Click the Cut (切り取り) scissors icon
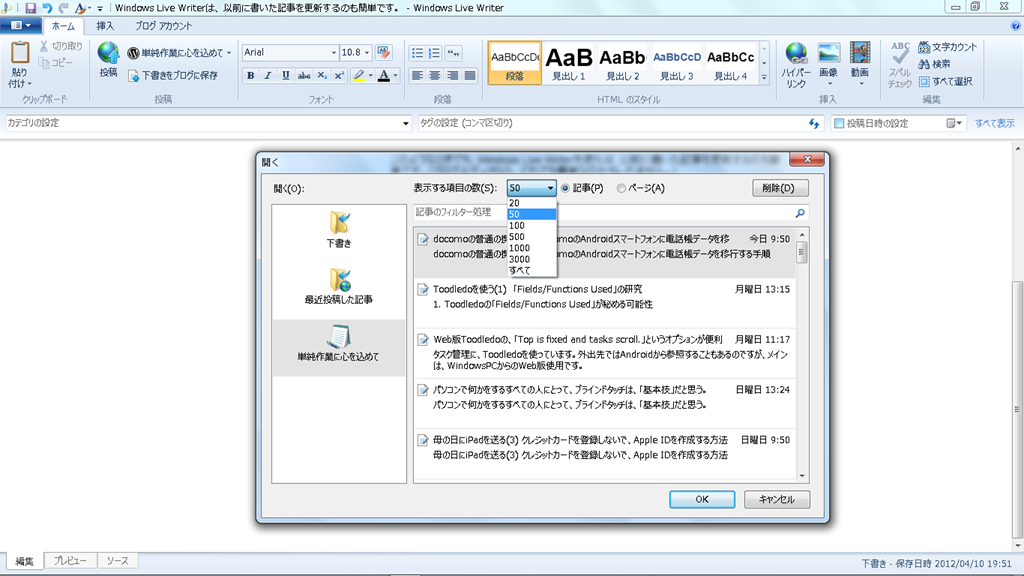The height and width of the screenshot is (576, 1024). (44, 46)
